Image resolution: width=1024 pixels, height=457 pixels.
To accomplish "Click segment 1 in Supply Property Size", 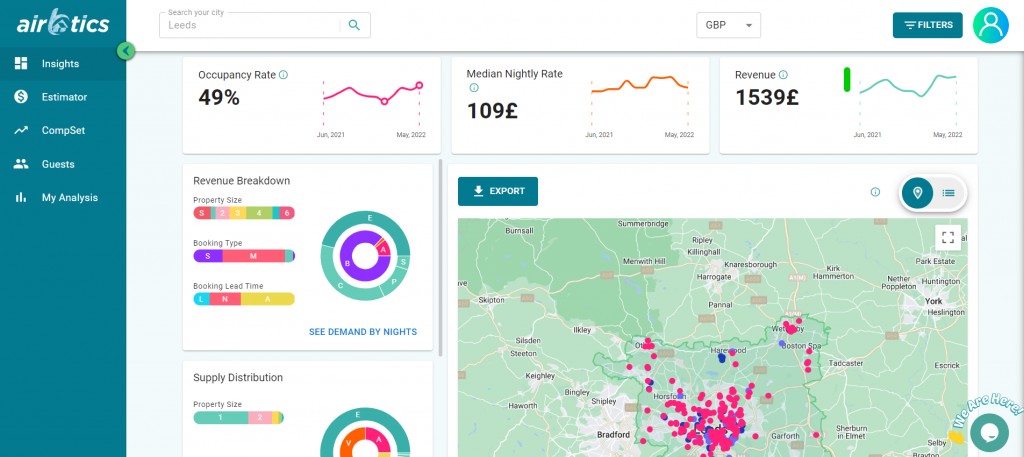I will click(x=221, y=418).
